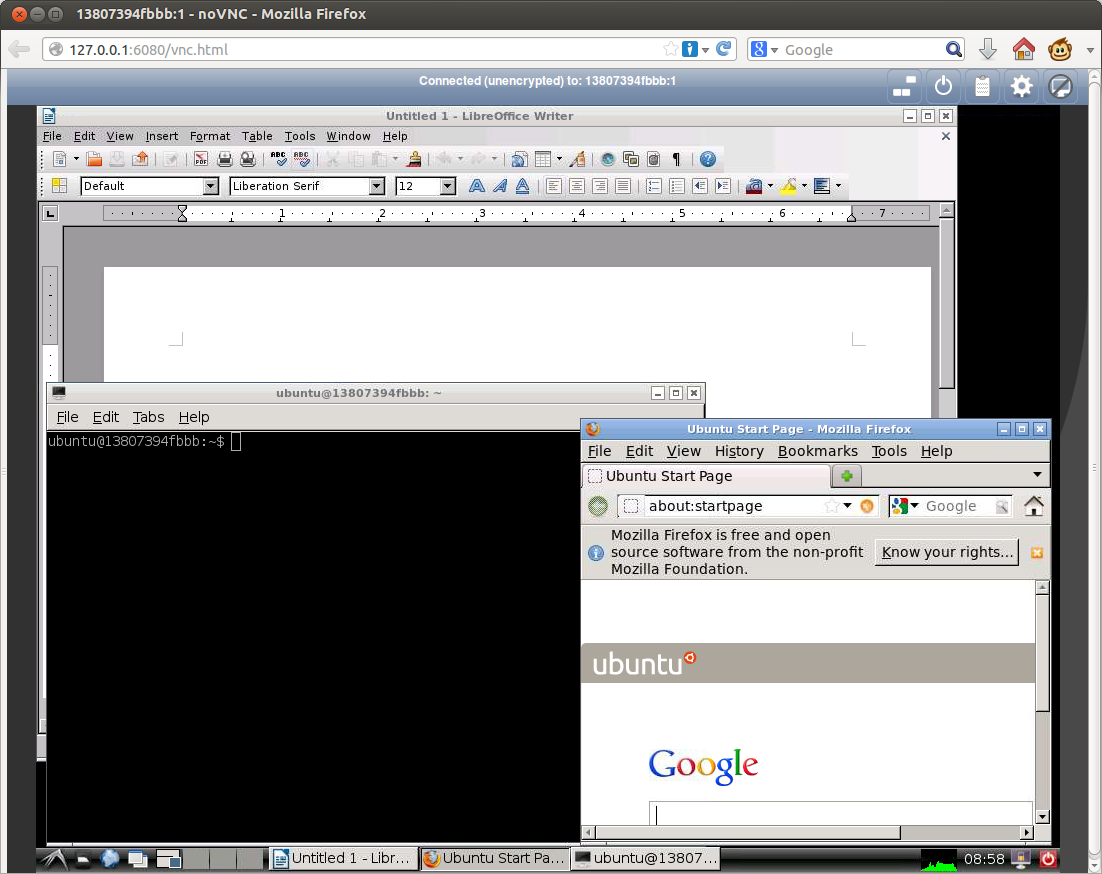Open the Google search engine selector in Firefox

(905, 506)
